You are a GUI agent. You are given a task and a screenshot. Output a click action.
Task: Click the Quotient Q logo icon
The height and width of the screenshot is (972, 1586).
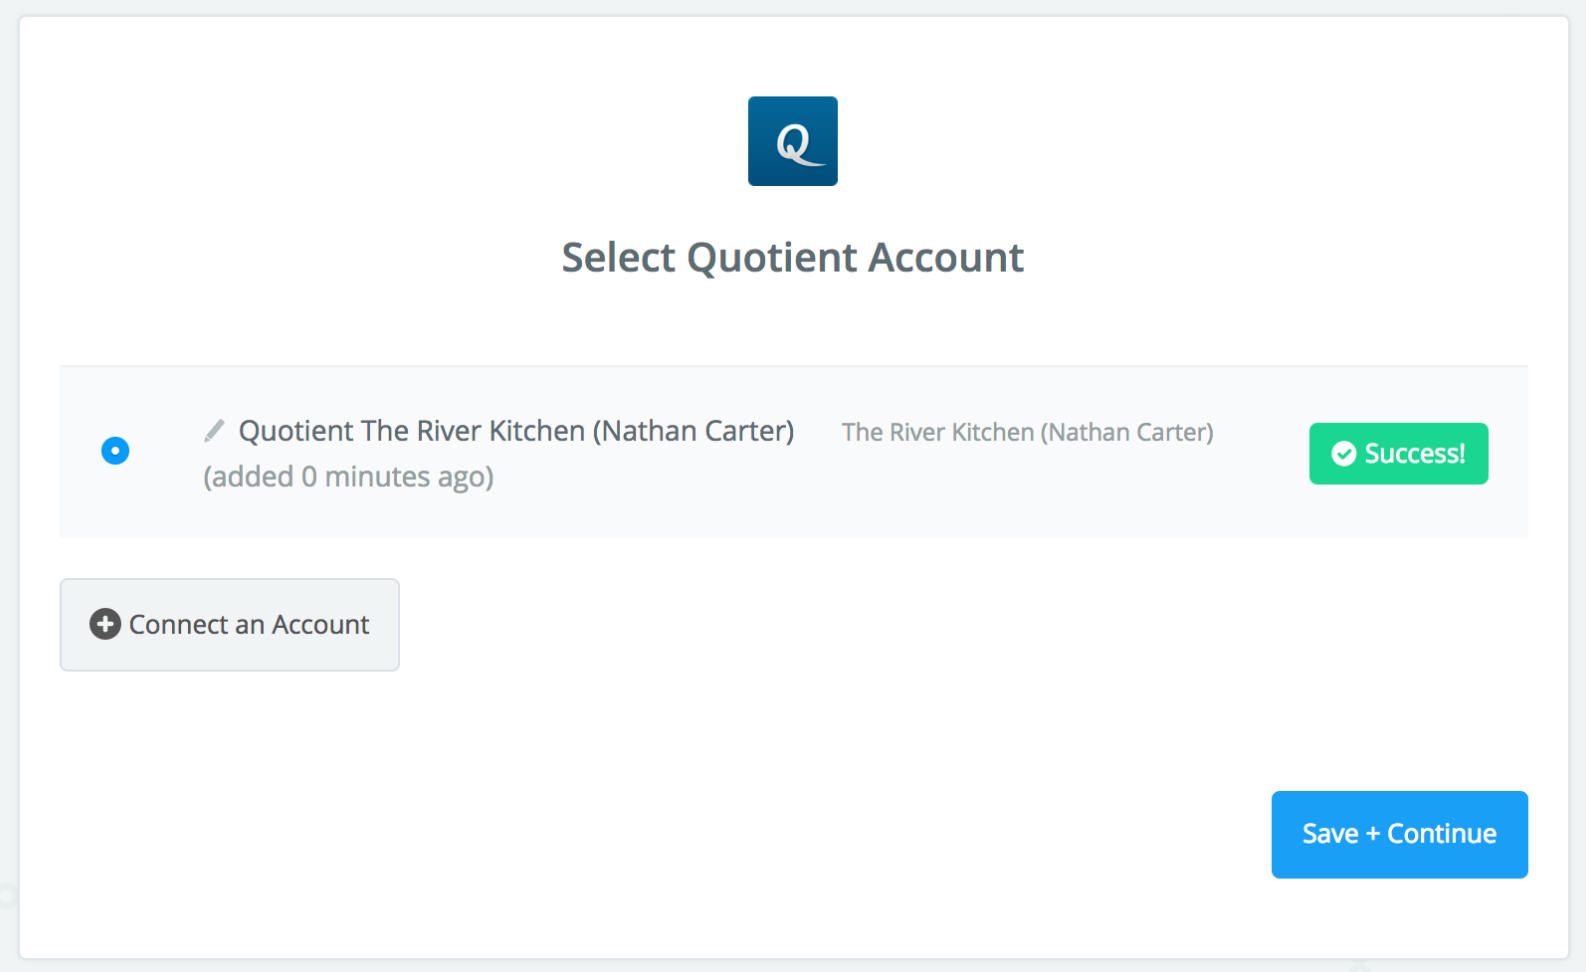click(x=792, y=141)
